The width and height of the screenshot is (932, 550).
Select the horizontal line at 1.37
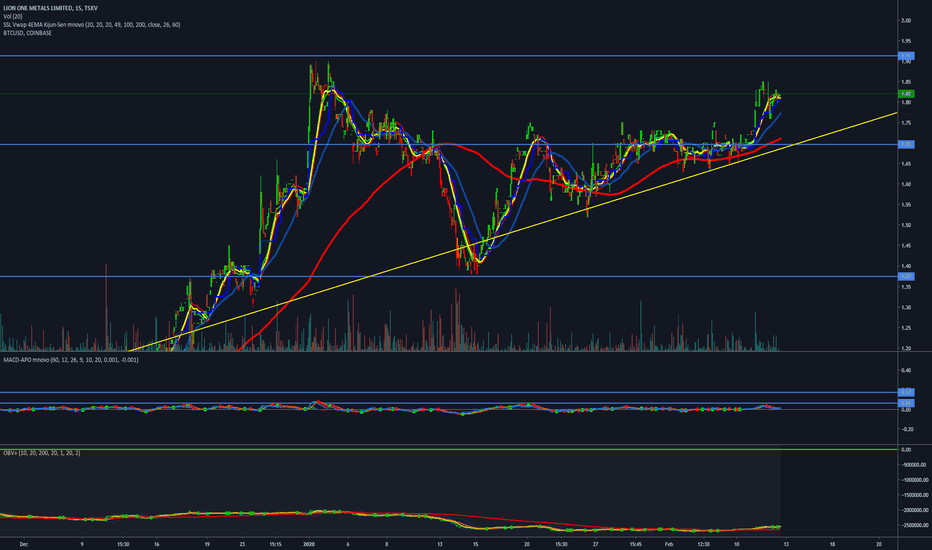[449, 276]
